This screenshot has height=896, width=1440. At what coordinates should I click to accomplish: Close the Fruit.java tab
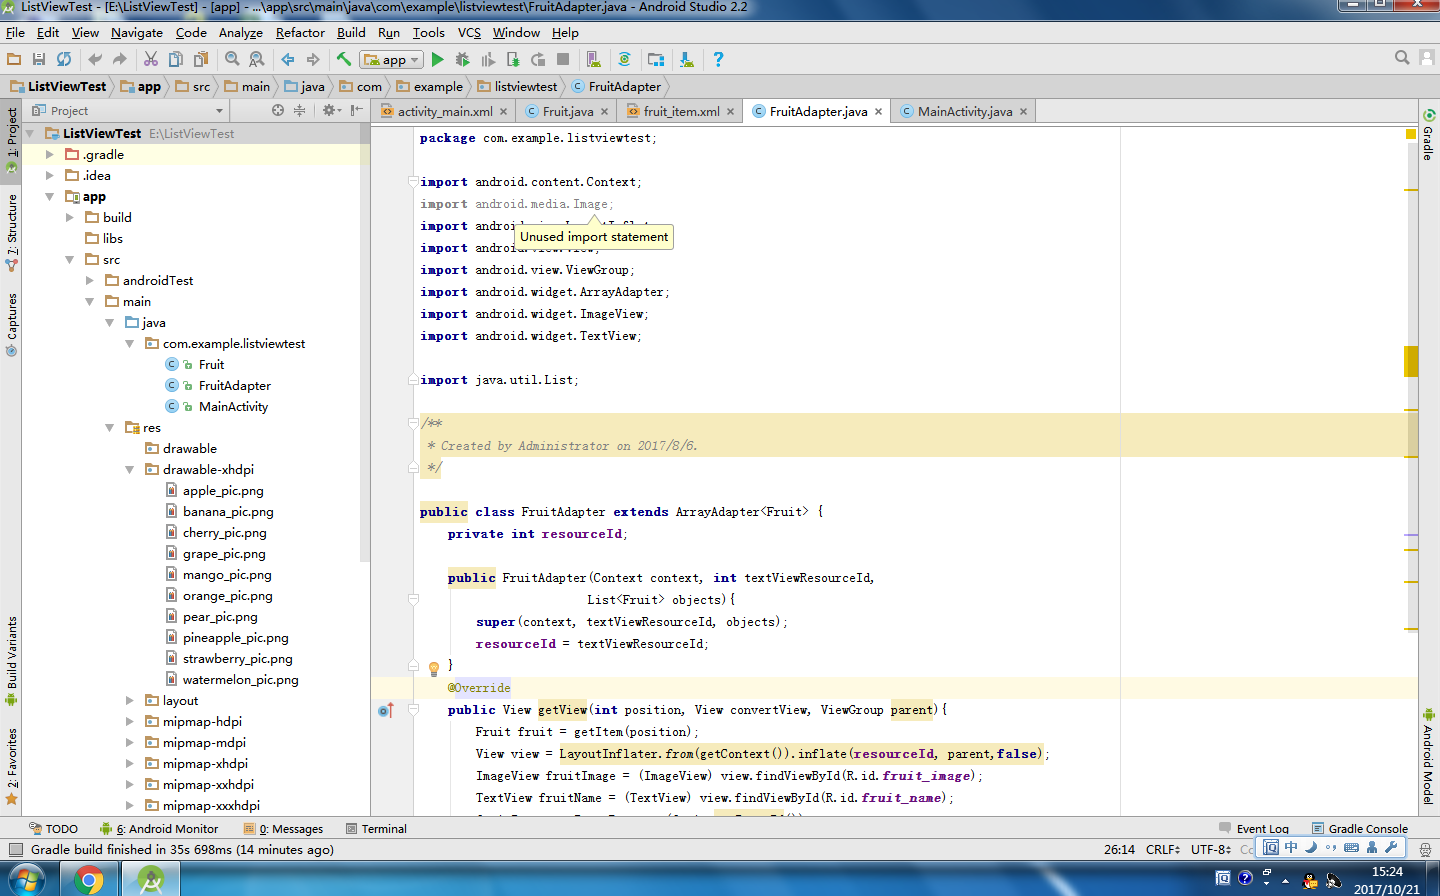pyautogui.click(x=604, y=112)
